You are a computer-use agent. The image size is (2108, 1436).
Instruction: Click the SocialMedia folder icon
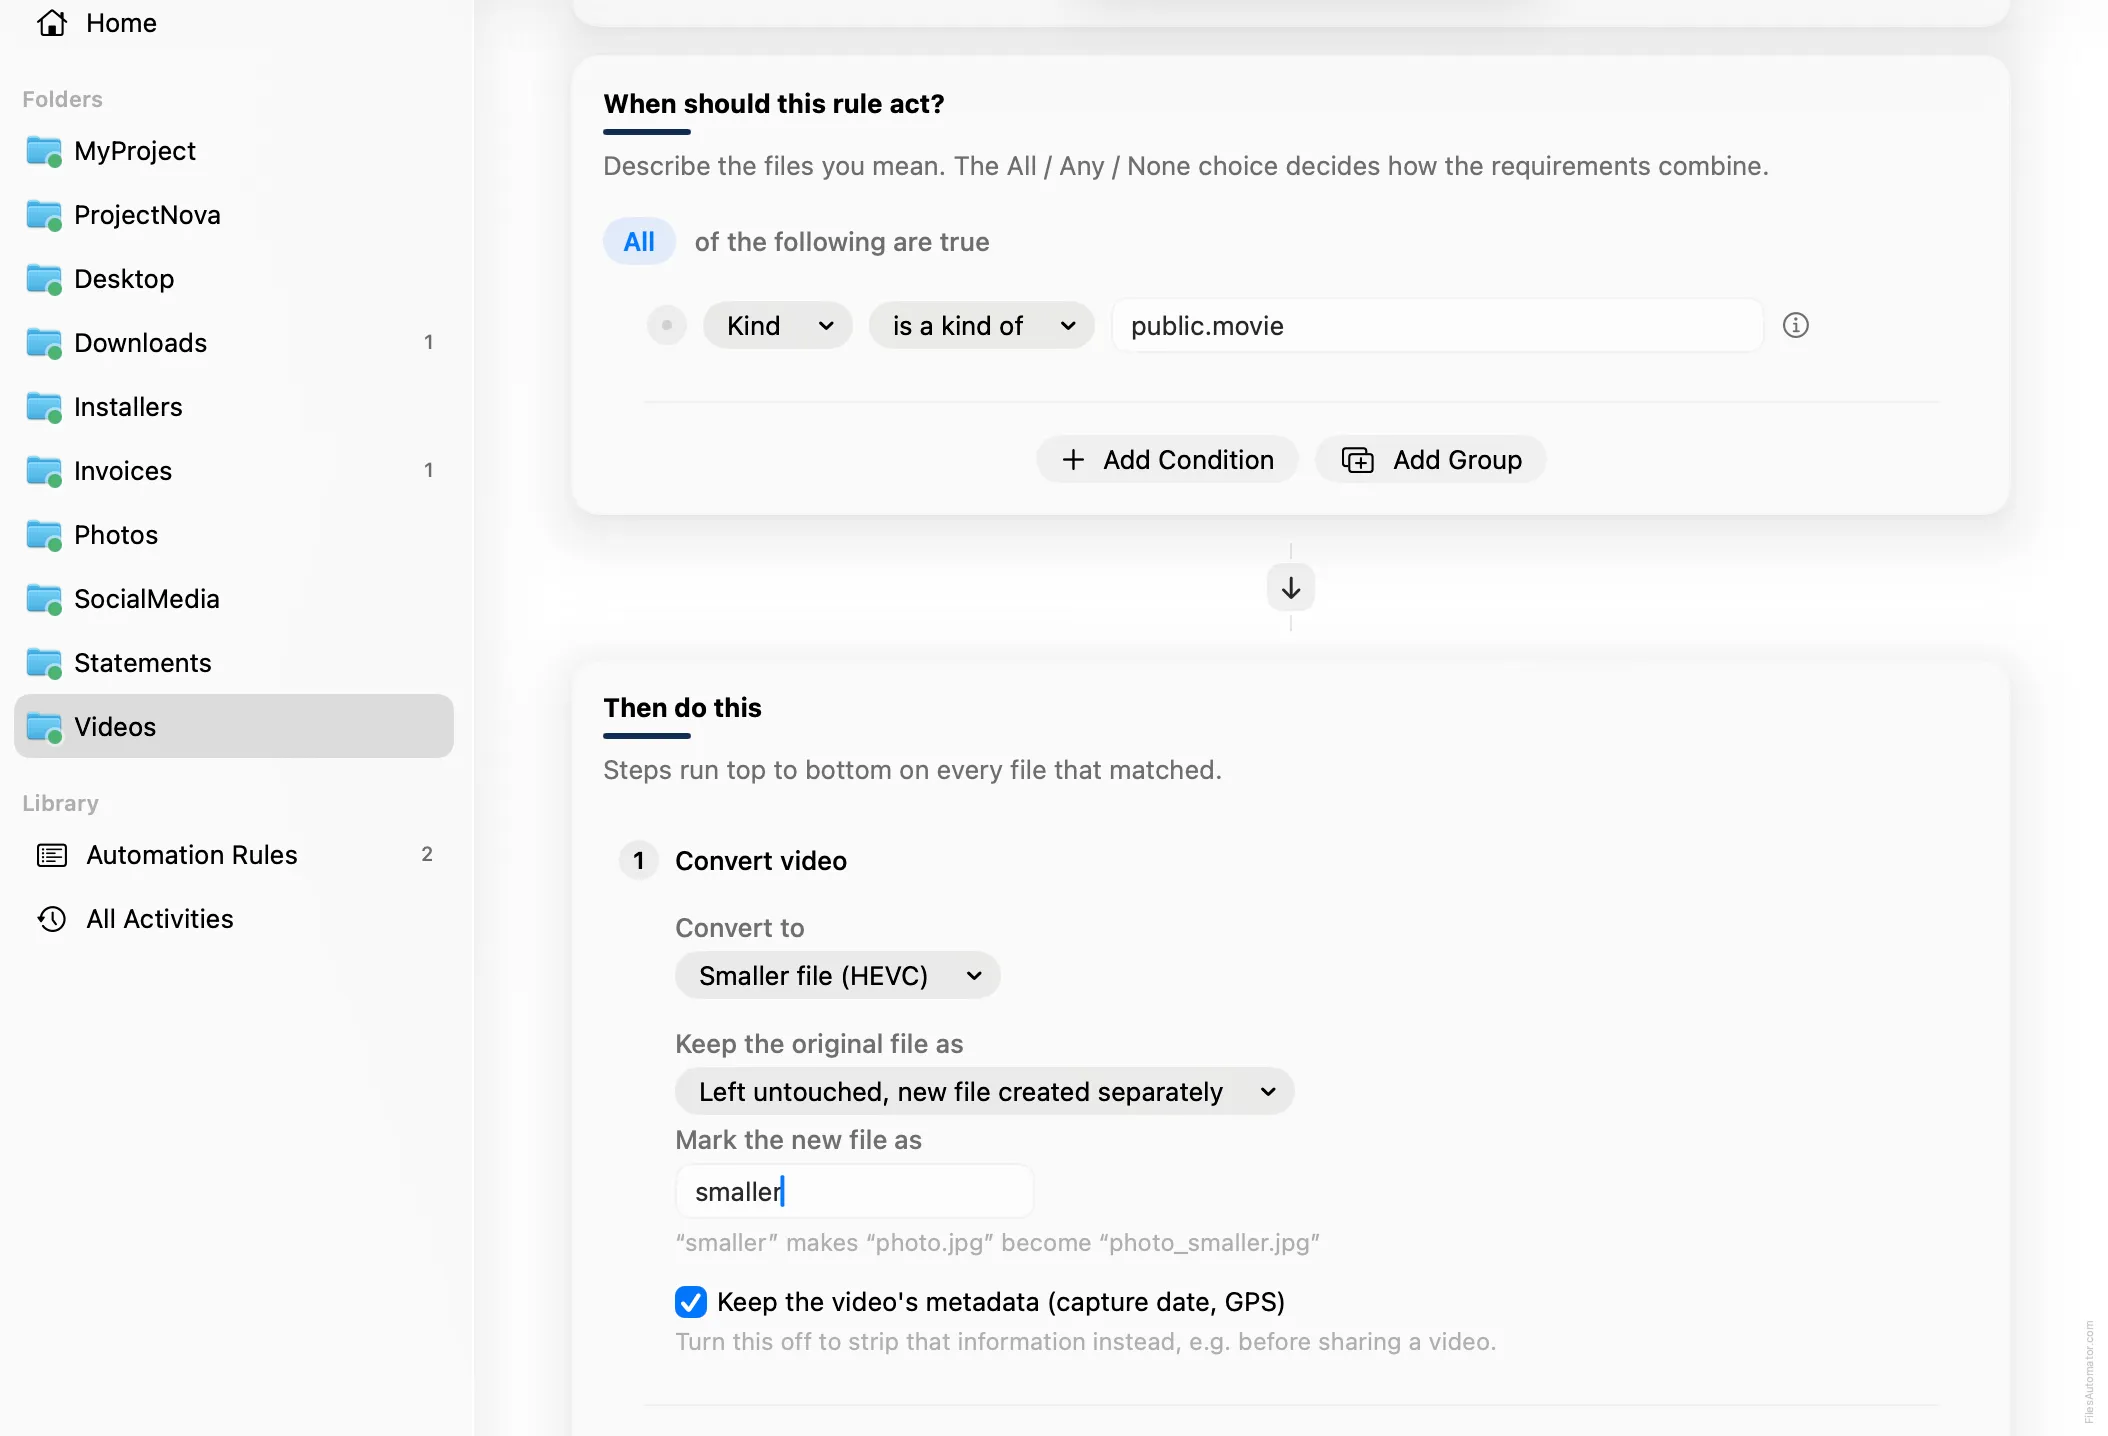(x=44, y=599)
